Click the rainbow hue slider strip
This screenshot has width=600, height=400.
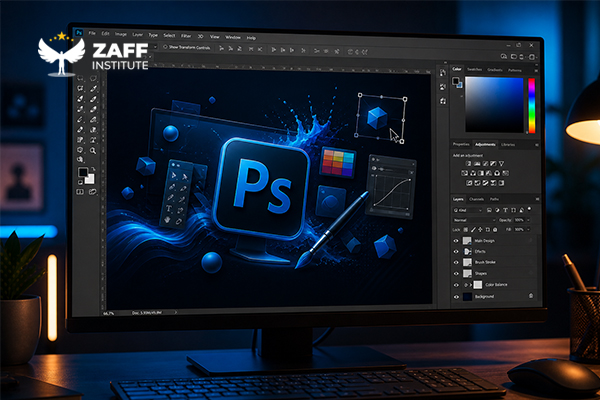532,106
